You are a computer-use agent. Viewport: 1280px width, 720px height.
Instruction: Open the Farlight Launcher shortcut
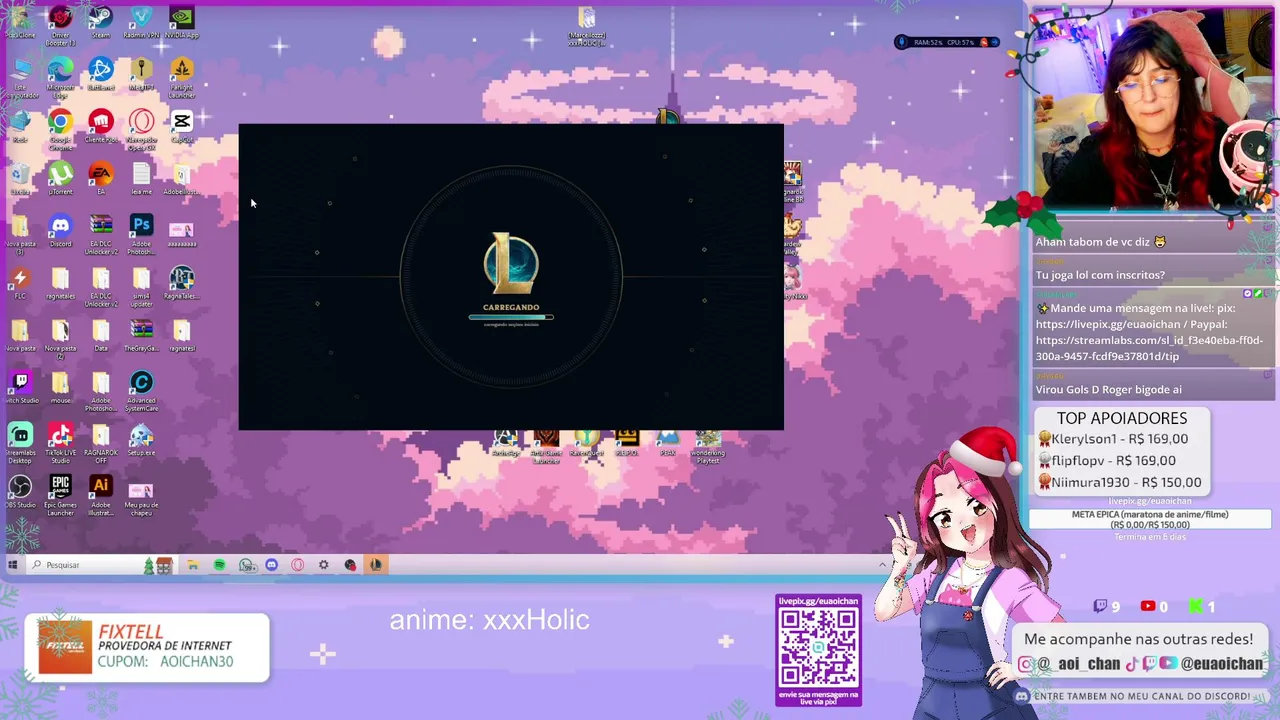click(181, 78)
